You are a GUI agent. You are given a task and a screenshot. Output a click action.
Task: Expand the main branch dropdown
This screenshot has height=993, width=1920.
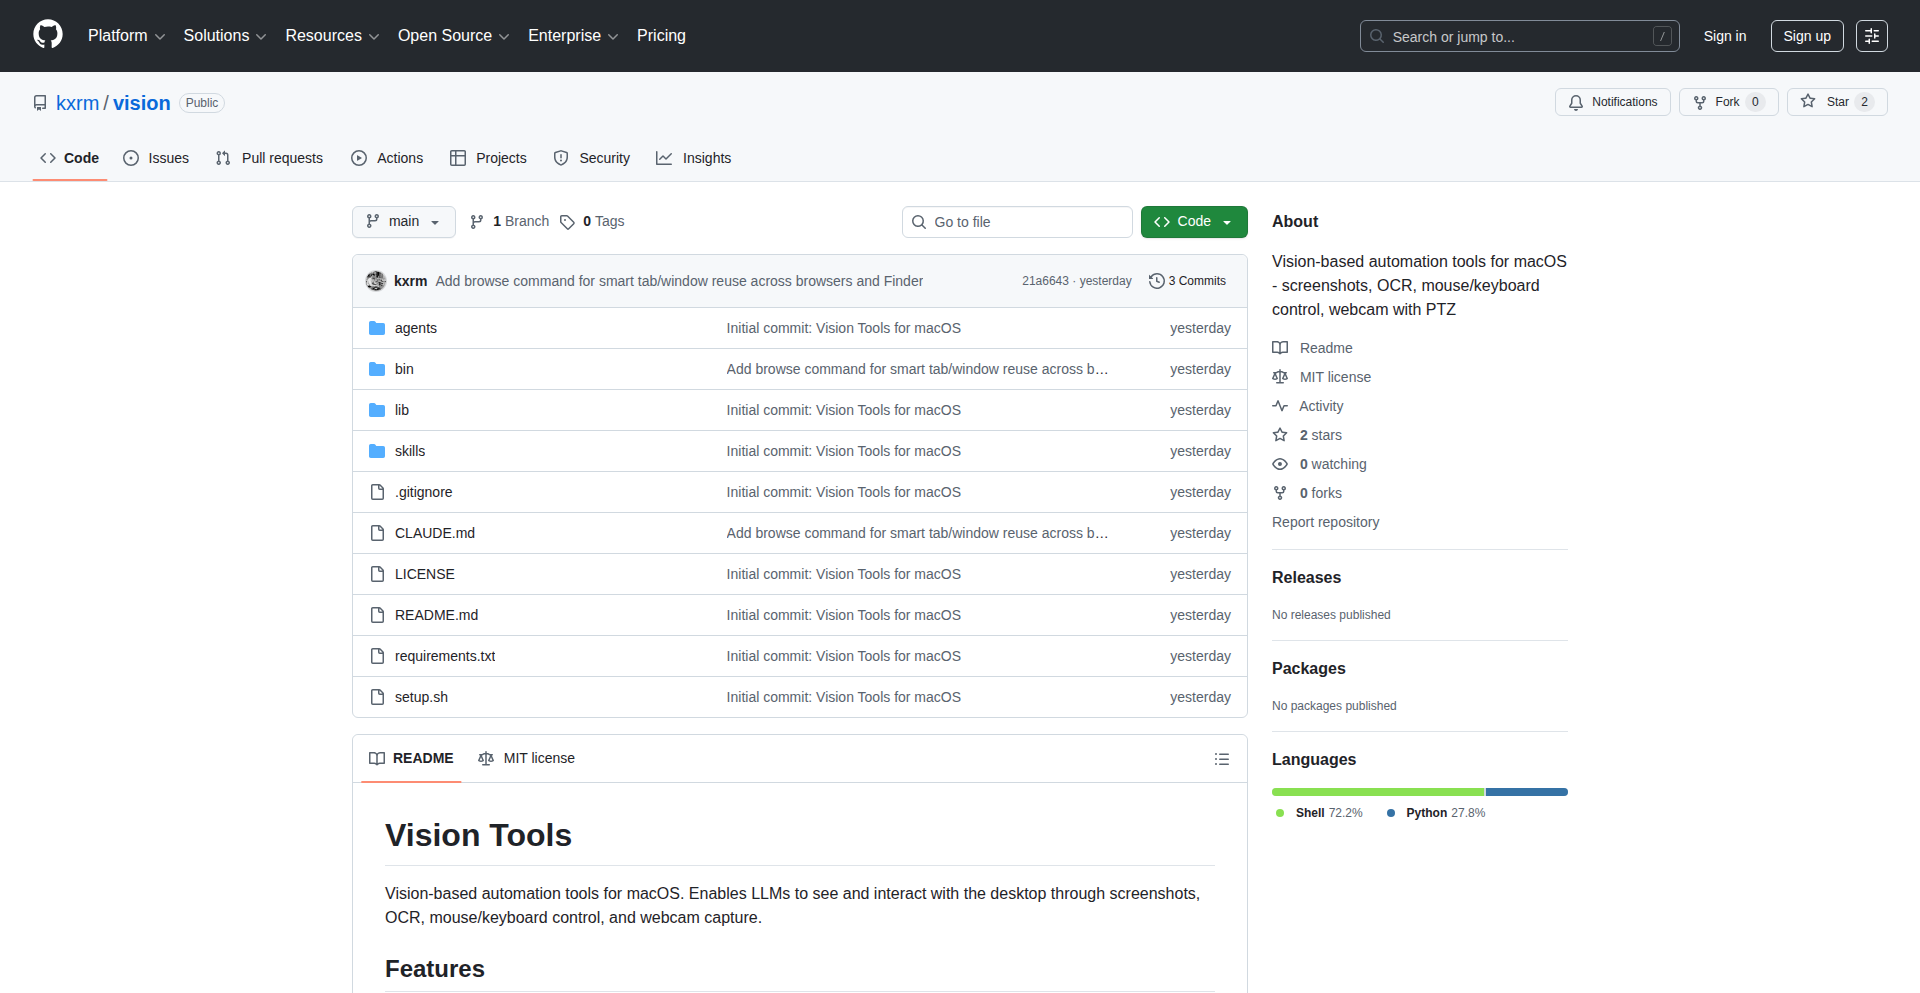click(403, 222)
